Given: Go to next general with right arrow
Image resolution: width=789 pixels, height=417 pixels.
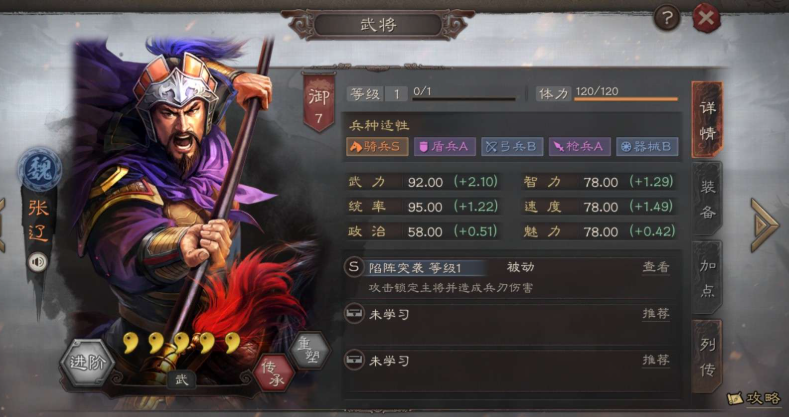Looking at the screenshot, I should coord(765,224).
